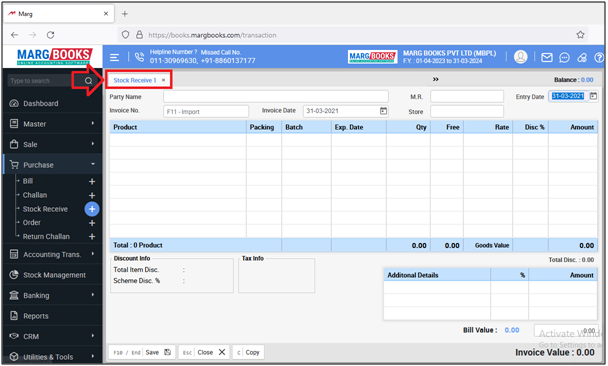Image resolution: width=608 pixels, height=366 pixels.
Task: Close the Stock Receive 1 tab
Action: [164, 80]
